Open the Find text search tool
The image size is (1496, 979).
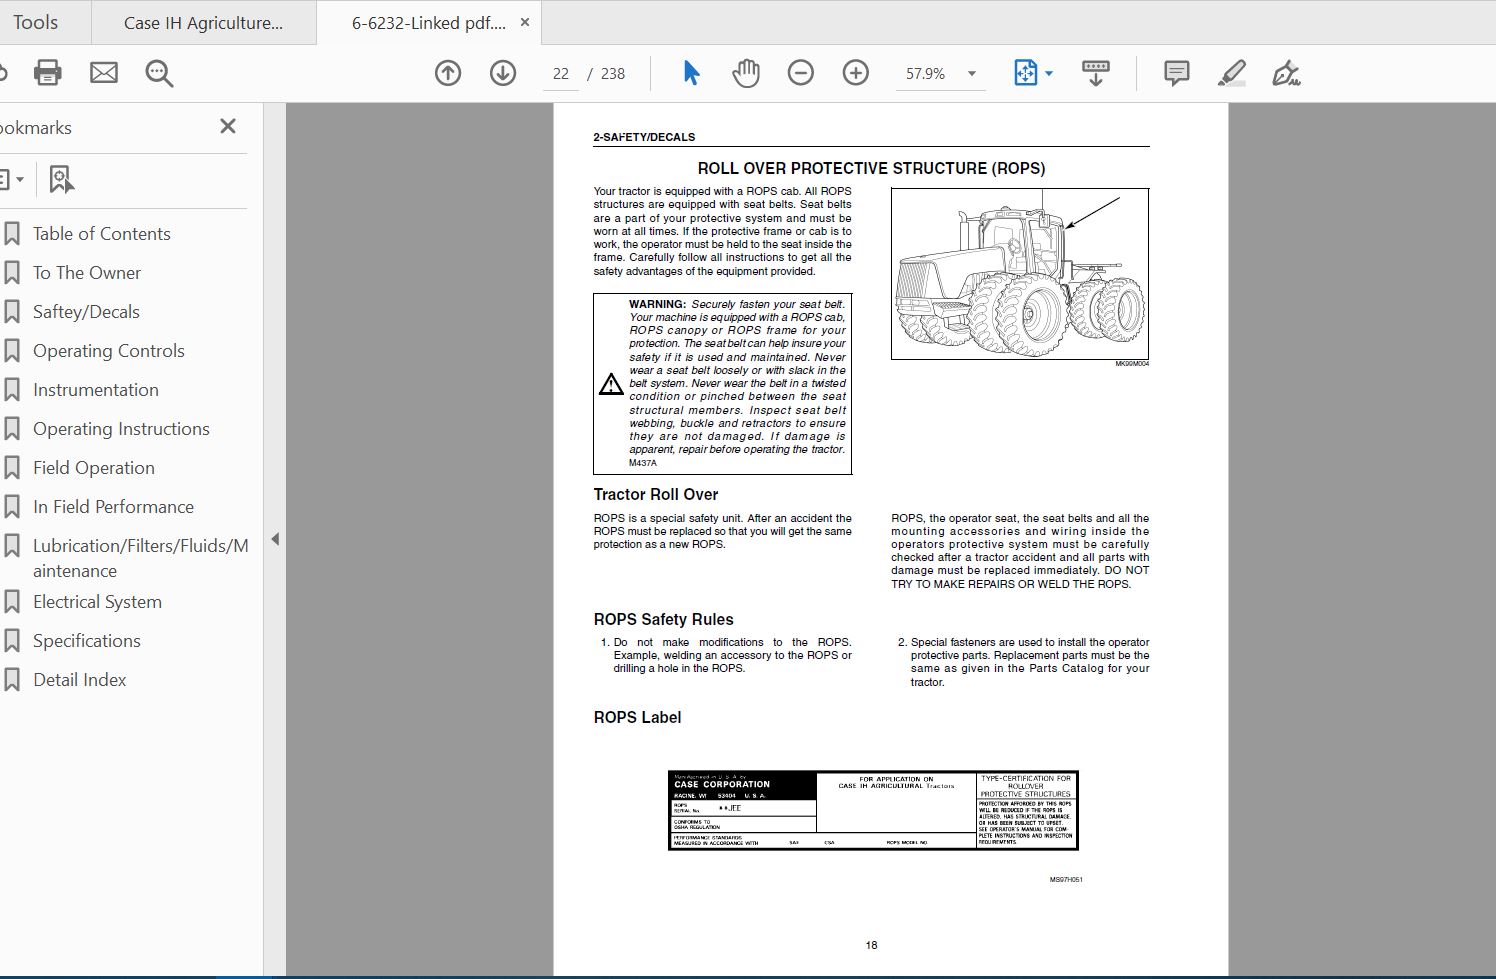point(159,73)
